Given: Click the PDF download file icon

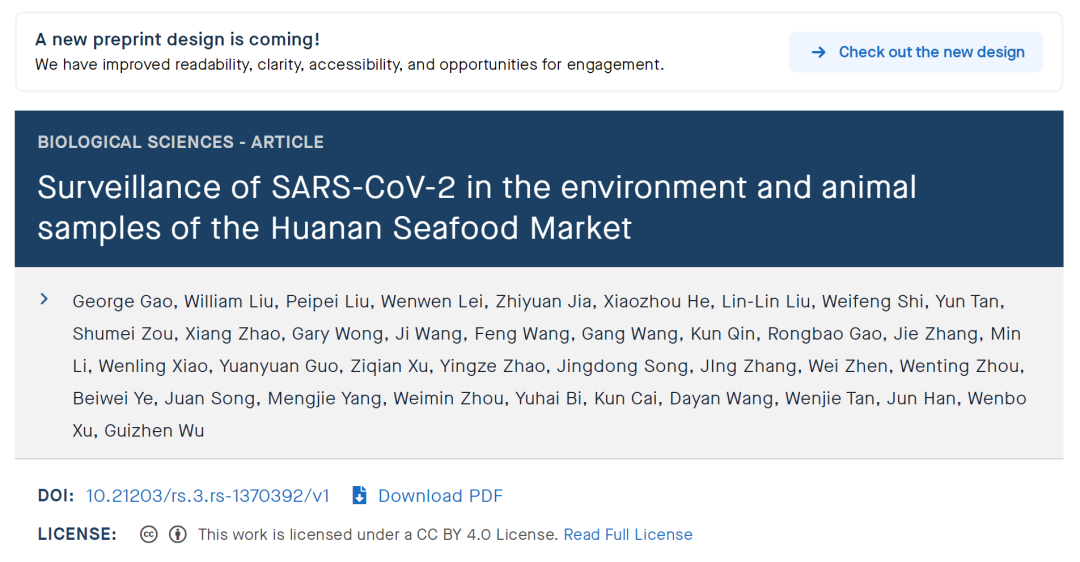Looking at the screenshot, I should coord(360,496).
